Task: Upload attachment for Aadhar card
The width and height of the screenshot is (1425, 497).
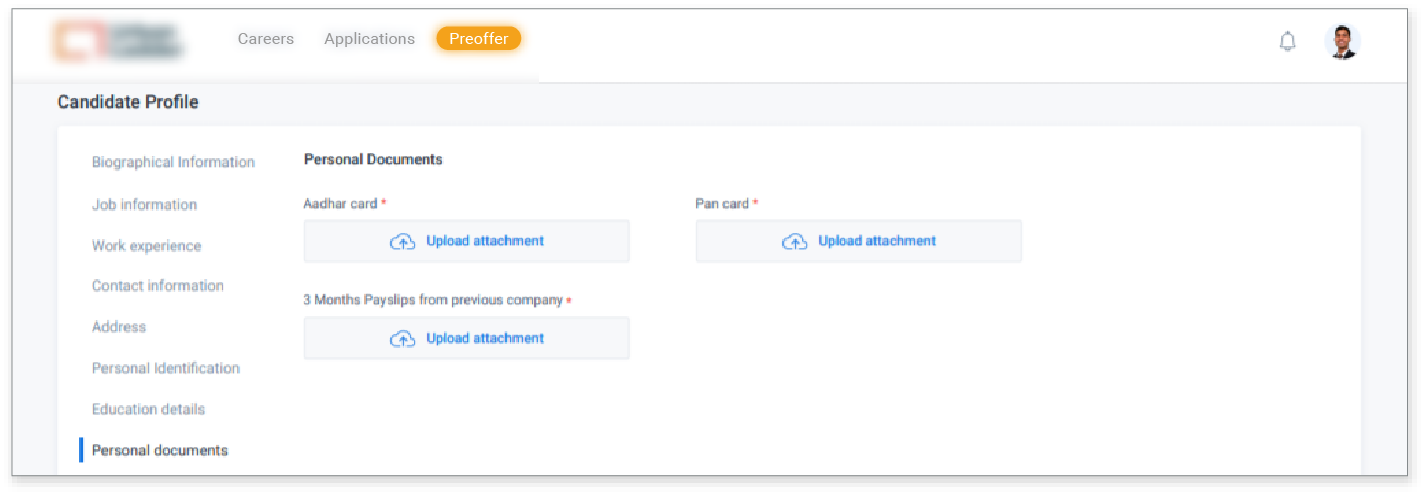Action: [467, 241]
